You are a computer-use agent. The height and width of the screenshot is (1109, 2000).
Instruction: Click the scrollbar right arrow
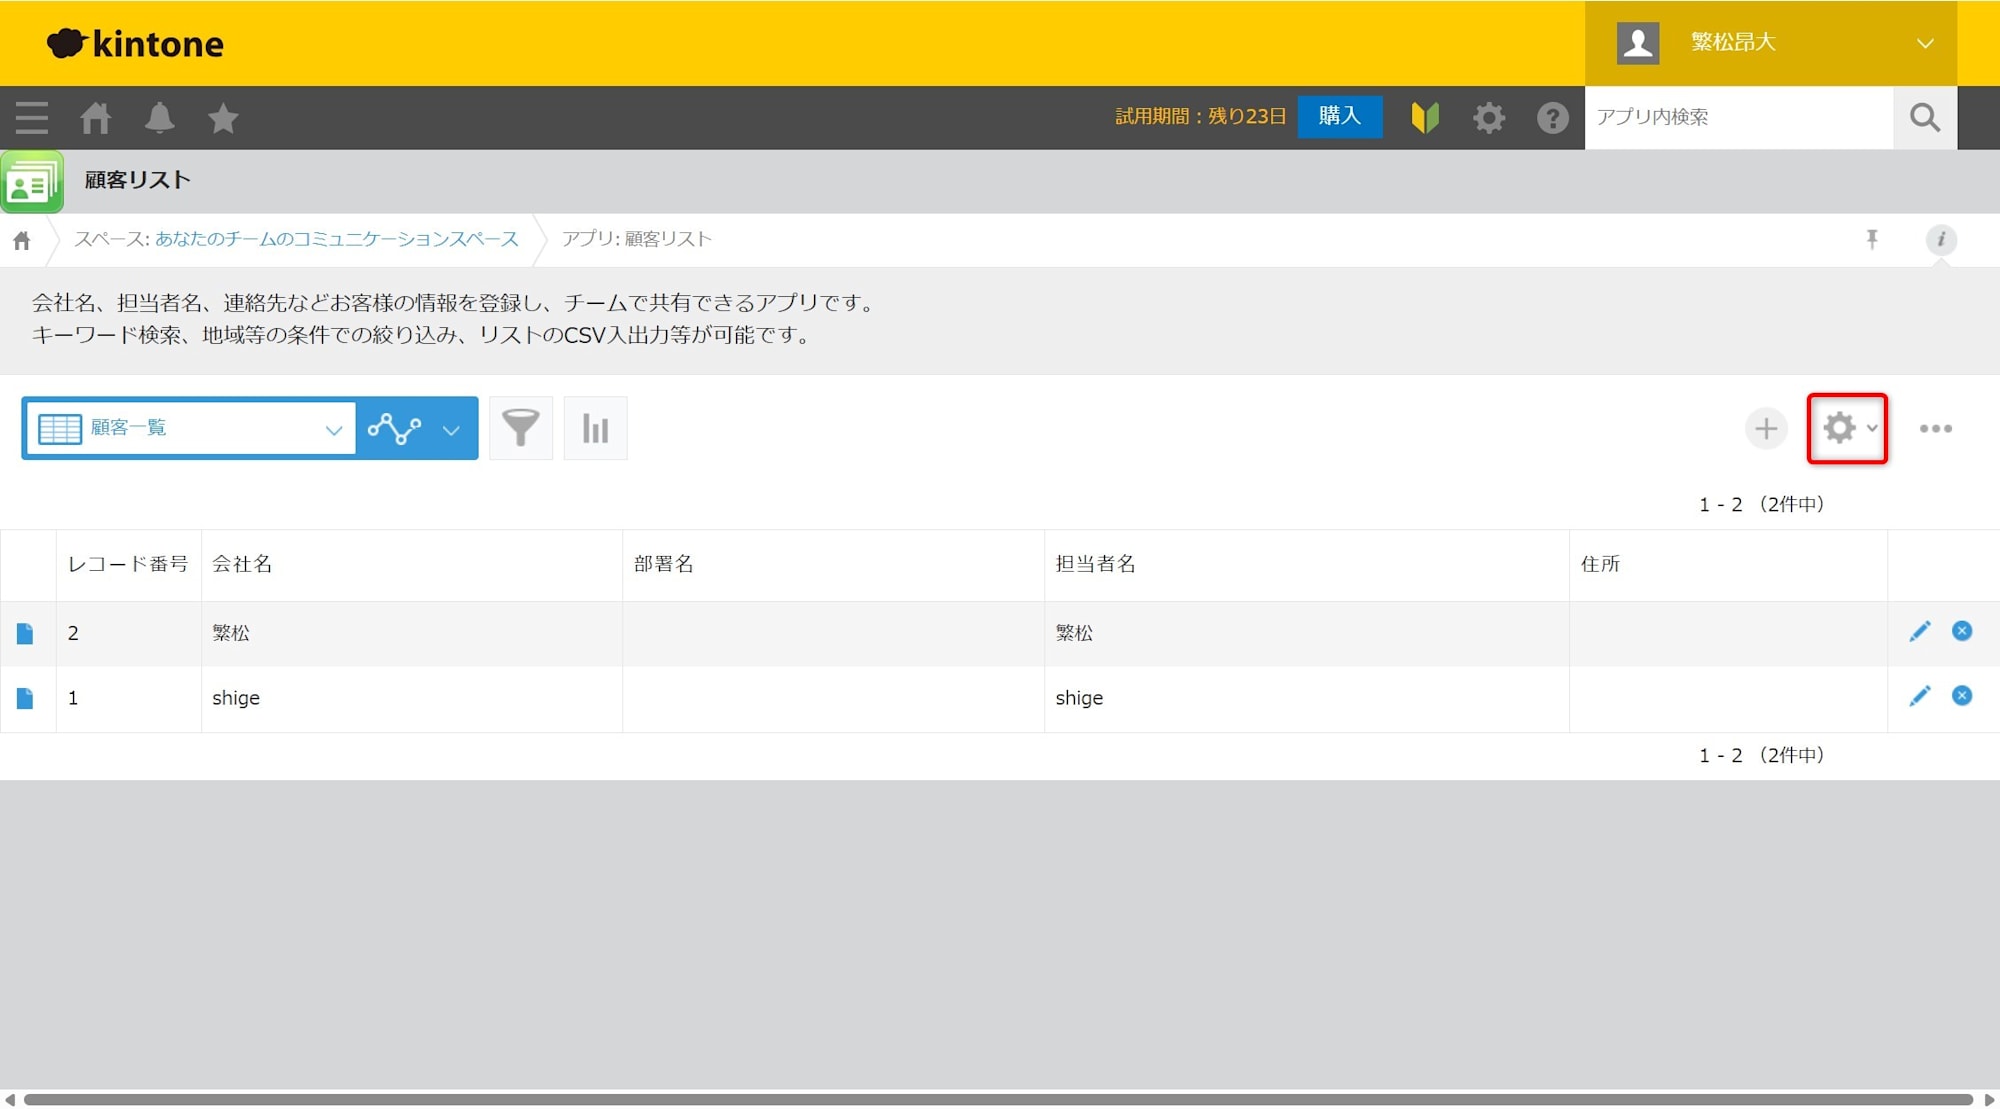coord(1989,1100)
